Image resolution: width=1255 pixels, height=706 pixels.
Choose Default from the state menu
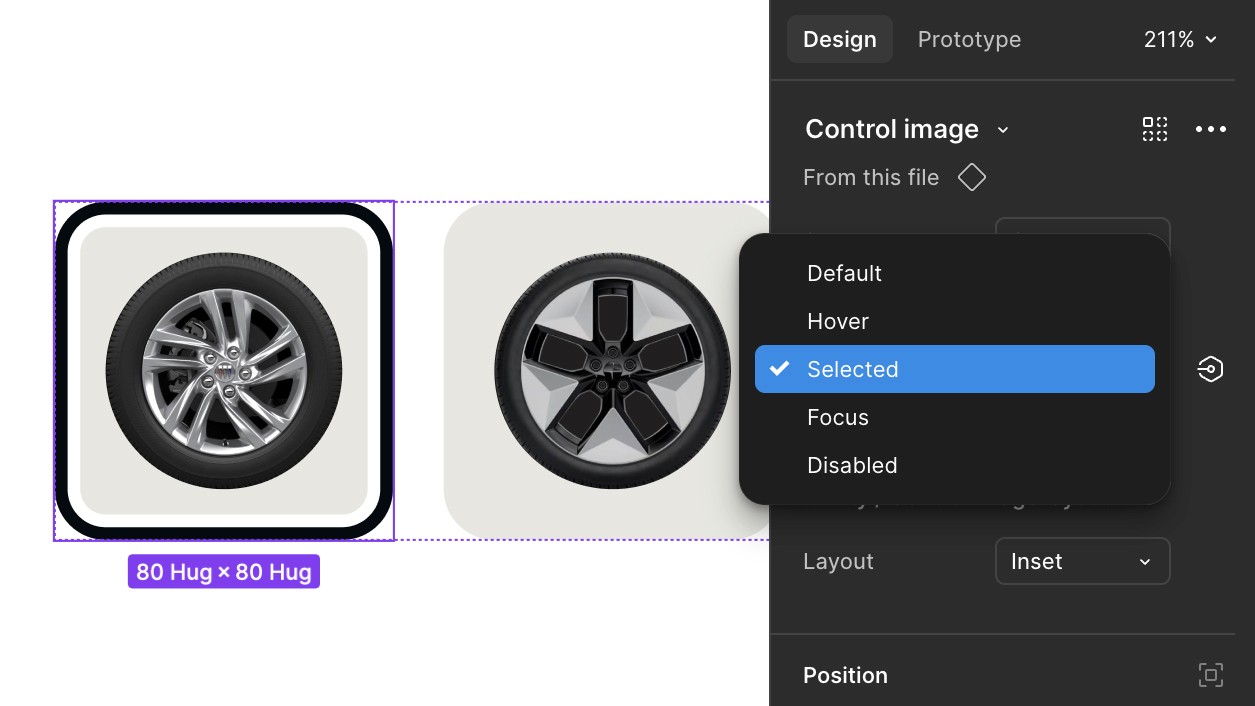(x=844, y=273)
